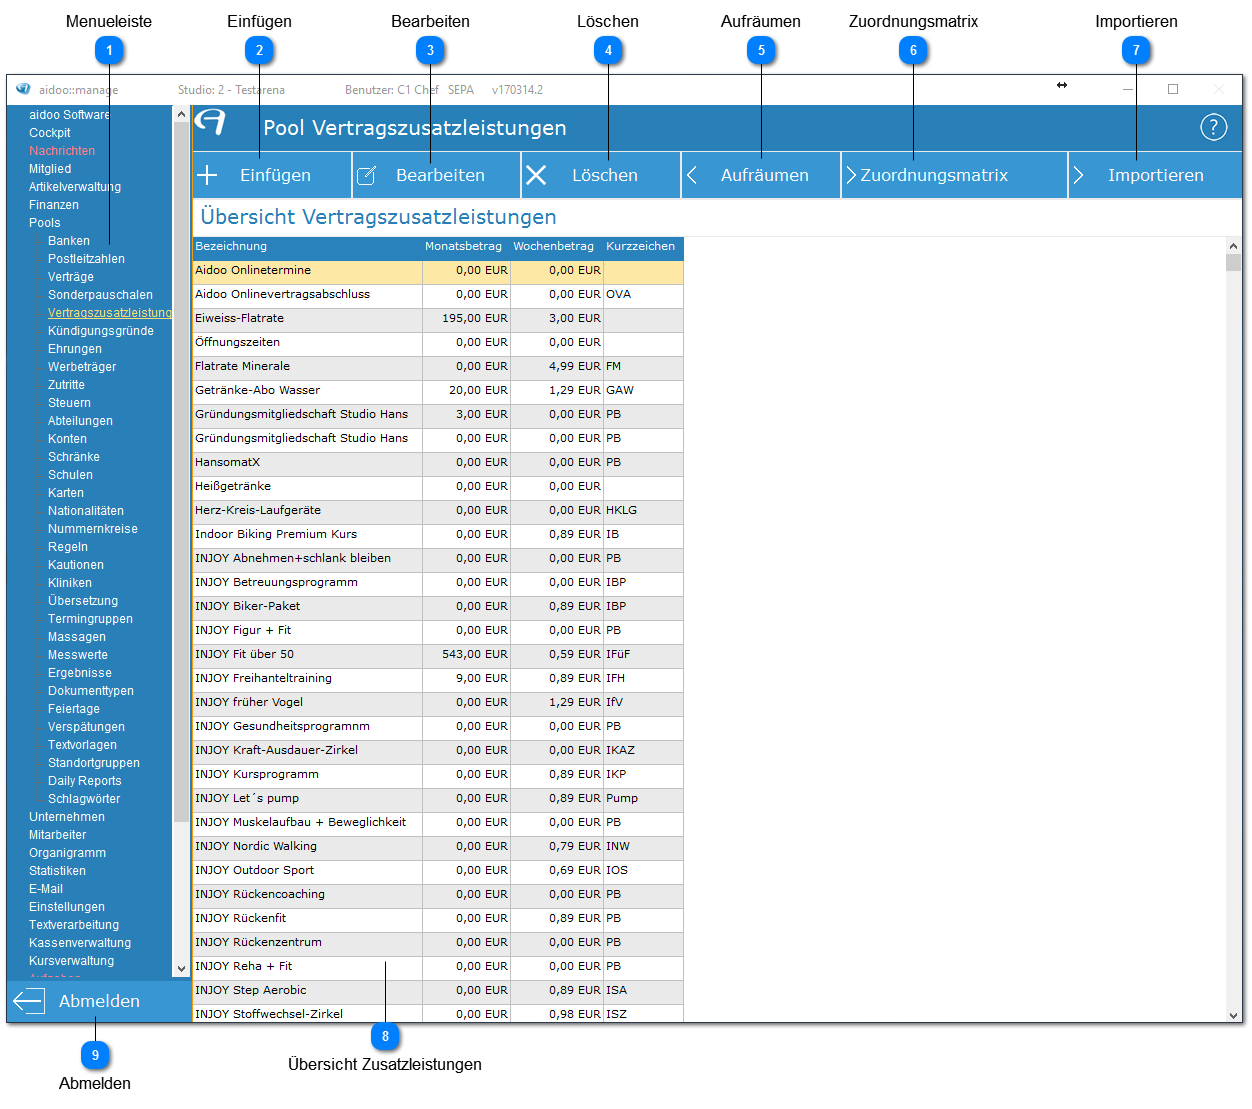Screen dimensions: 1252x1109
Task: Click the table vertical scrollbar thumb
Action: point(1233,263)
